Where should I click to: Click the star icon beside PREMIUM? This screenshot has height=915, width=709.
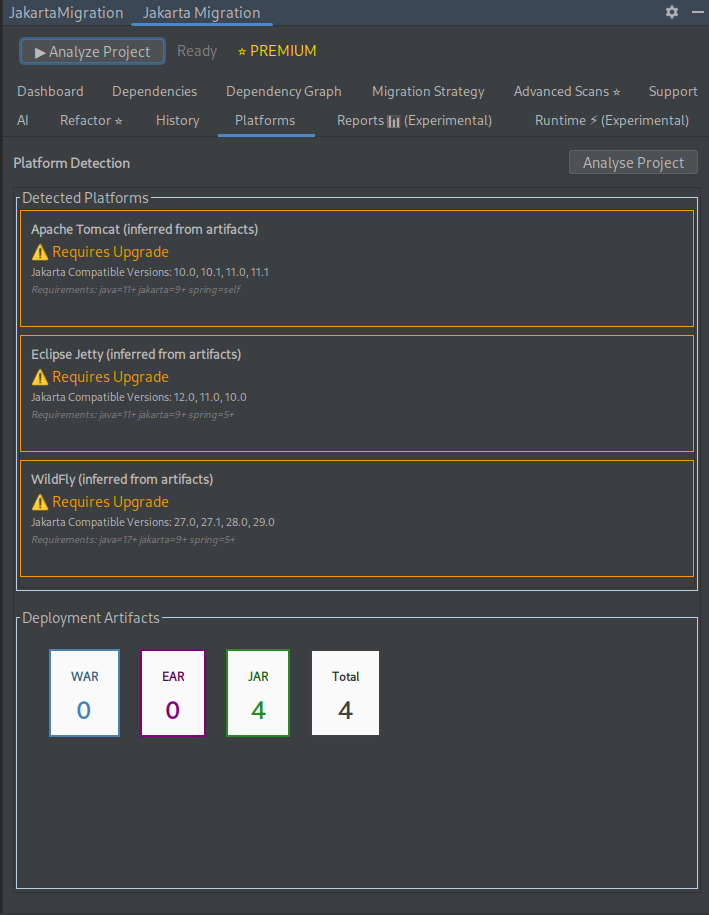[242, 52]
